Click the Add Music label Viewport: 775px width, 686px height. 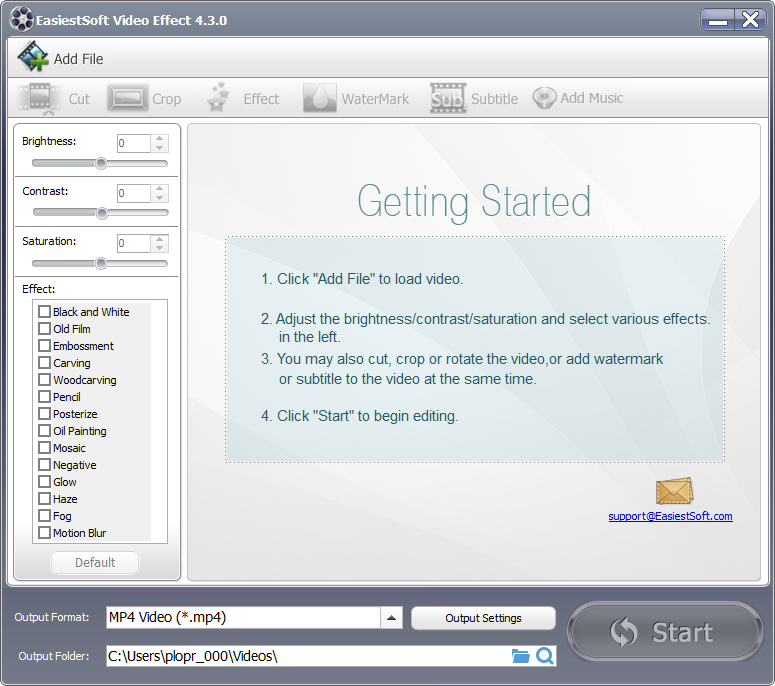(x=592, y=98)
